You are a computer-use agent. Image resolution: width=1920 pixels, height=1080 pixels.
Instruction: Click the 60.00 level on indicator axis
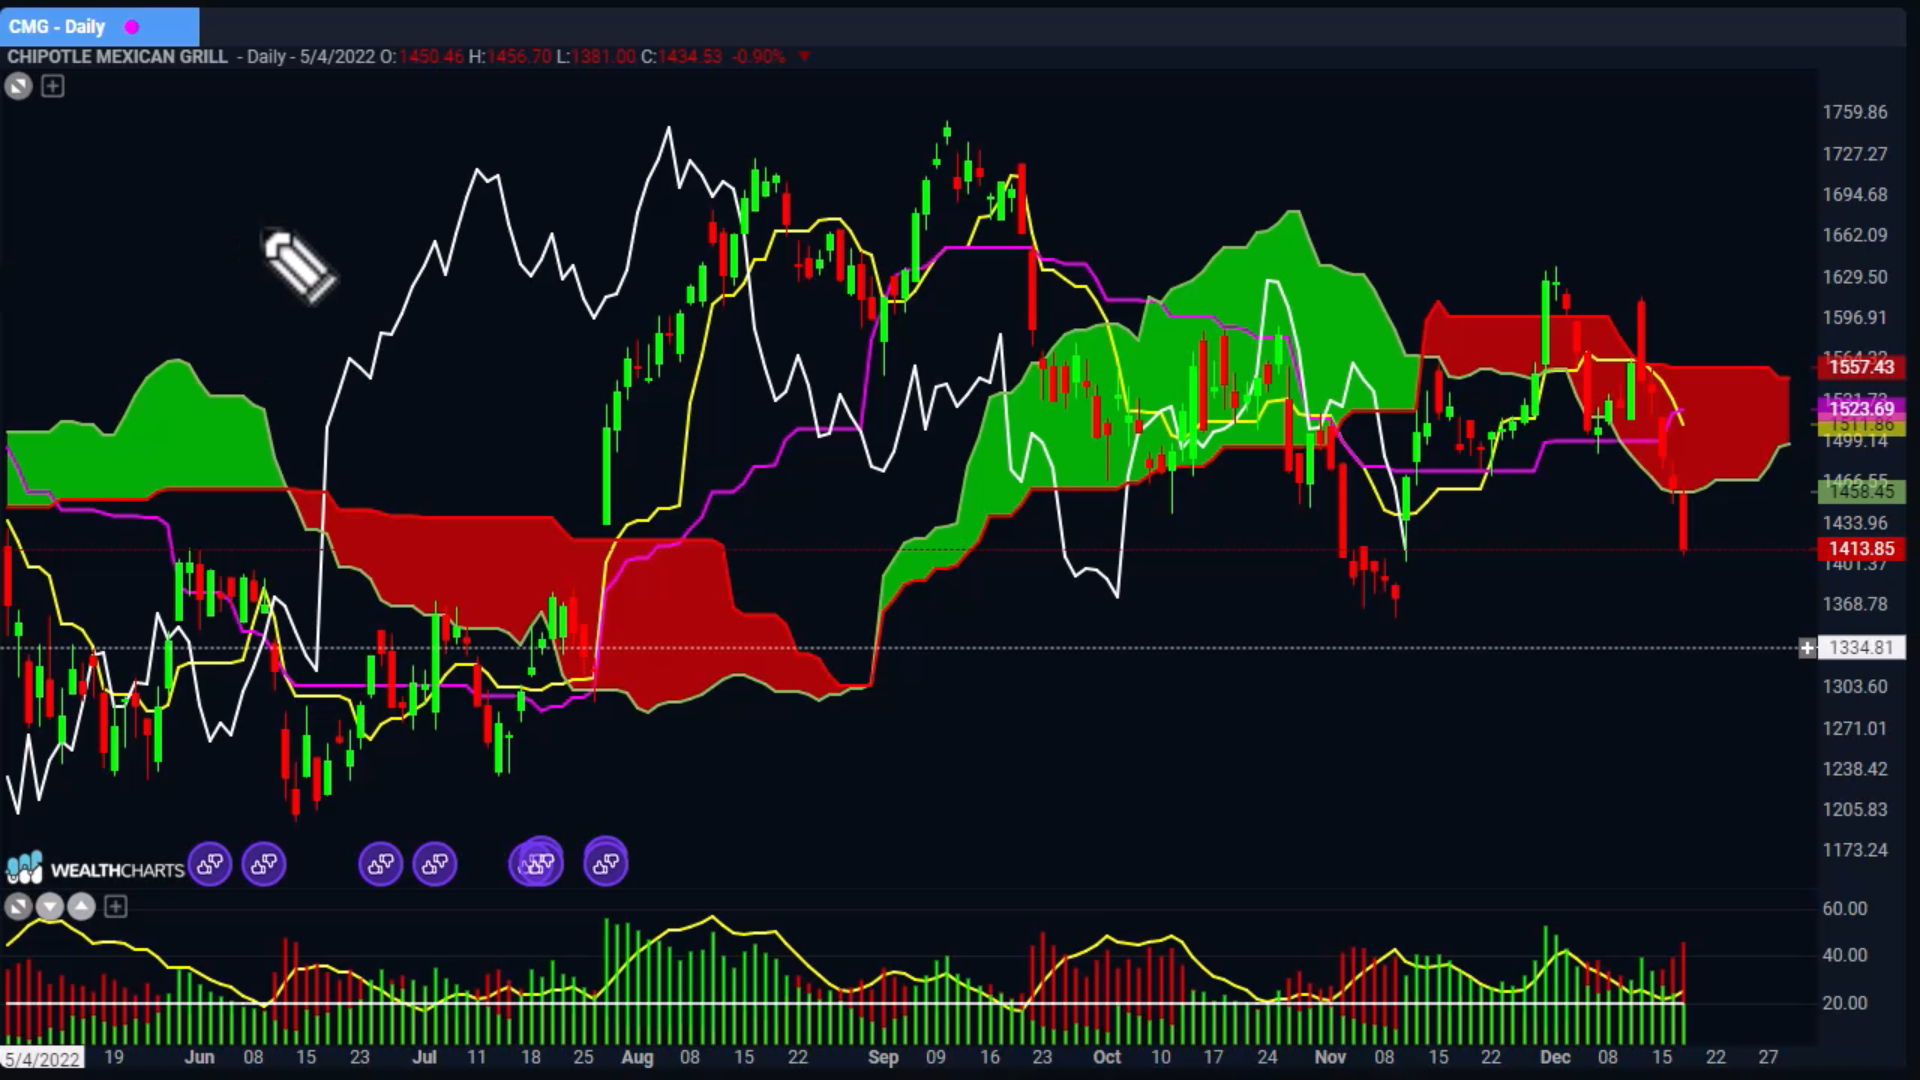(x=1844, y=909)
